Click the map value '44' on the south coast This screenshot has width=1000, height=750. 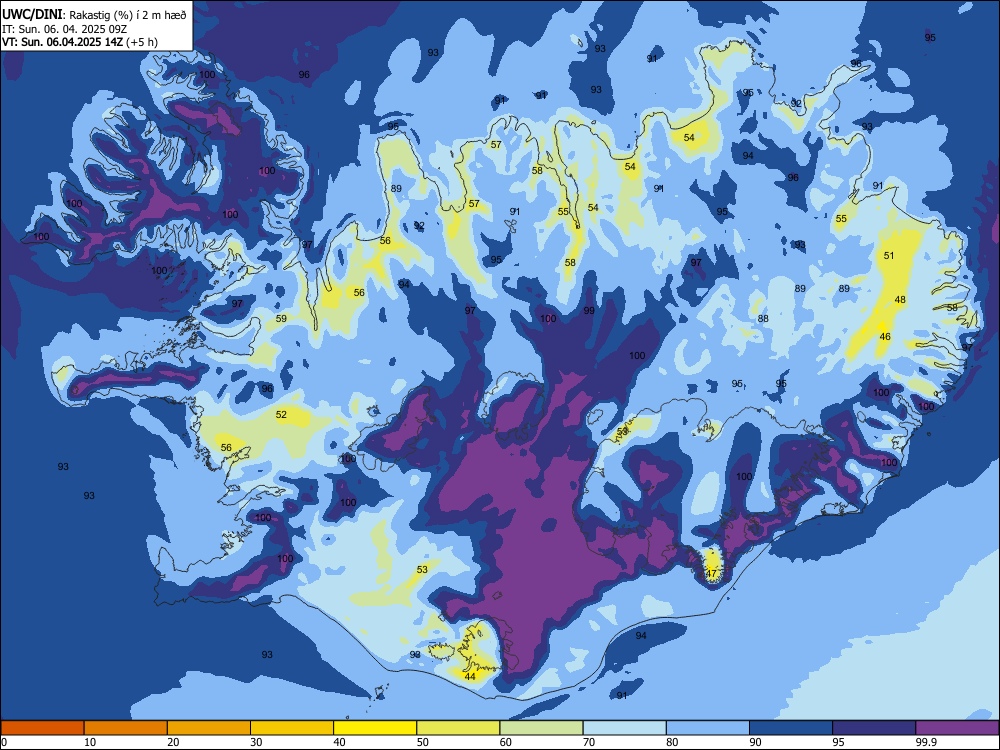470,677
